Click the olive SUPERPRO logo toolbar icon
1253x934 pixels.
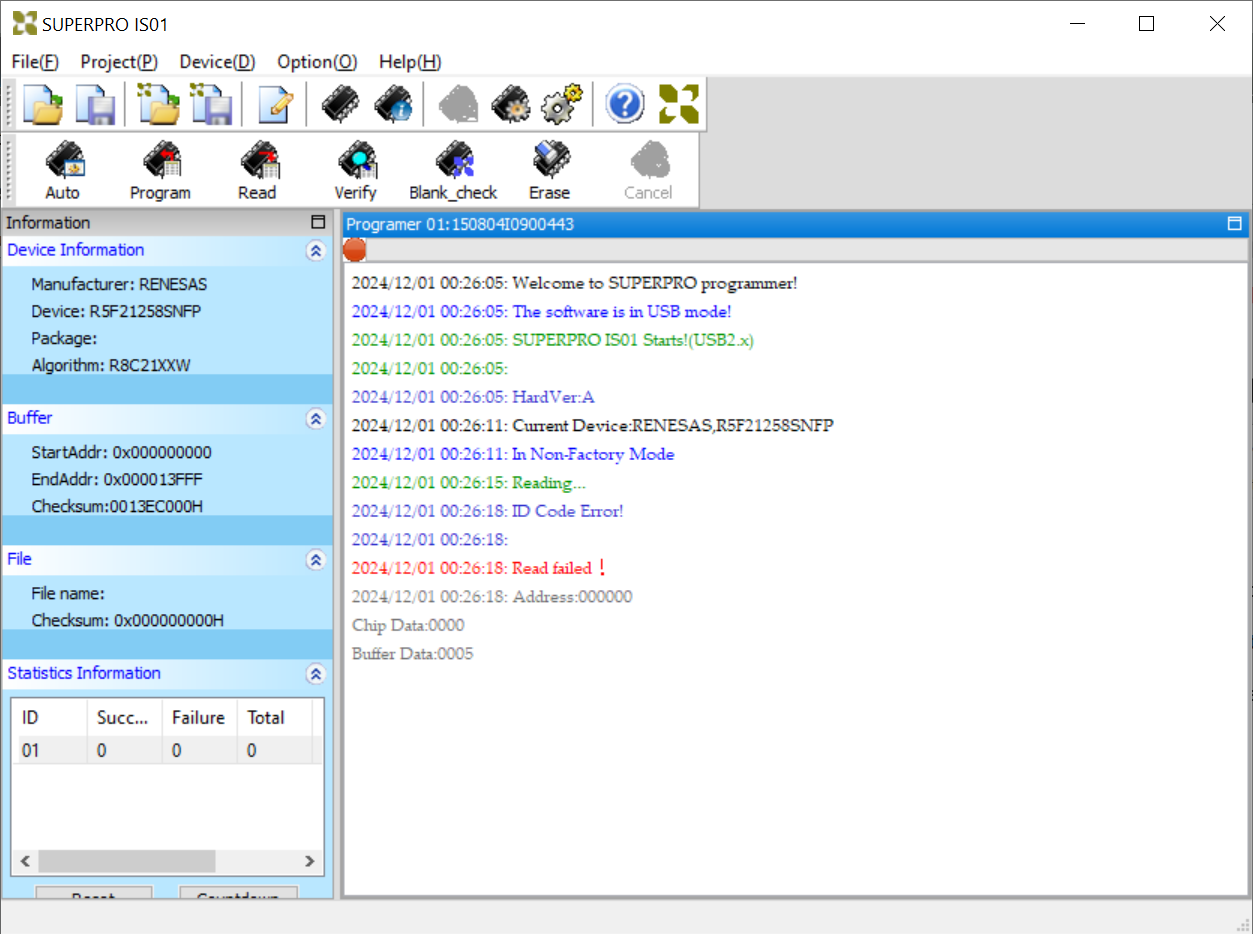[678, 104]
